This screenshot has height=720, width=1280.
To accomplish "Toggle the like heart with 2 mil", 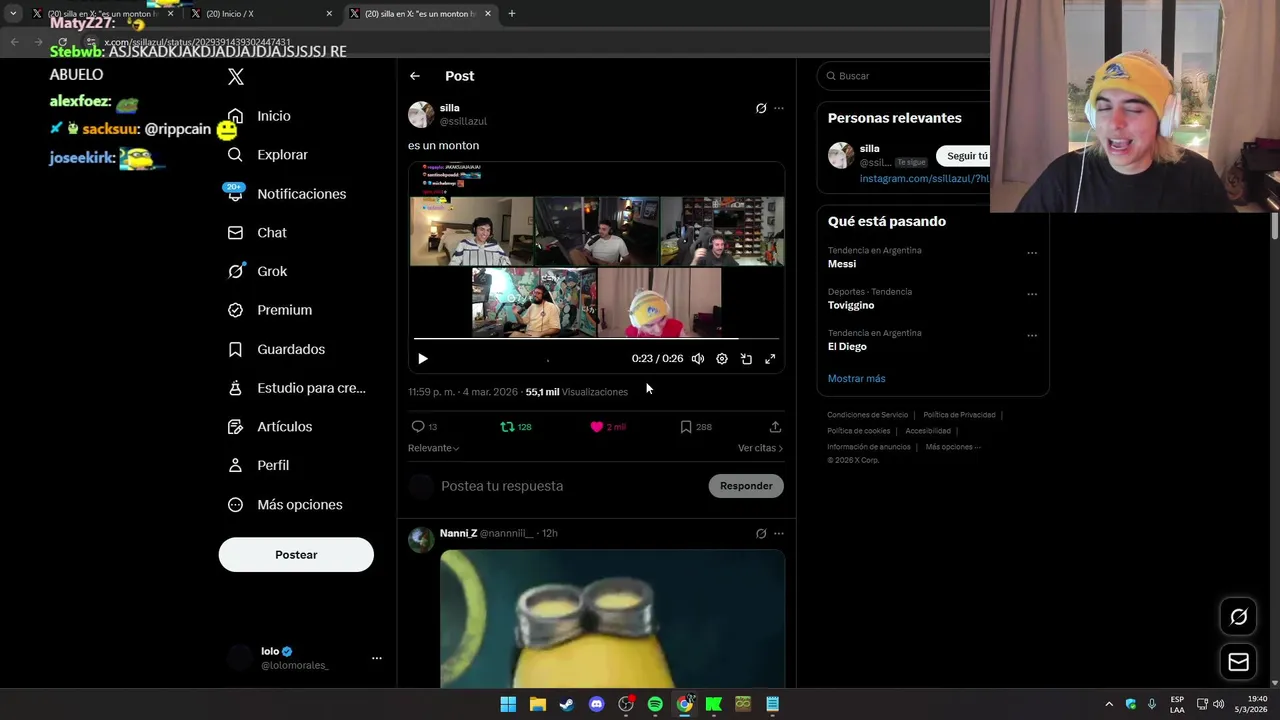I will coord(597,427).
